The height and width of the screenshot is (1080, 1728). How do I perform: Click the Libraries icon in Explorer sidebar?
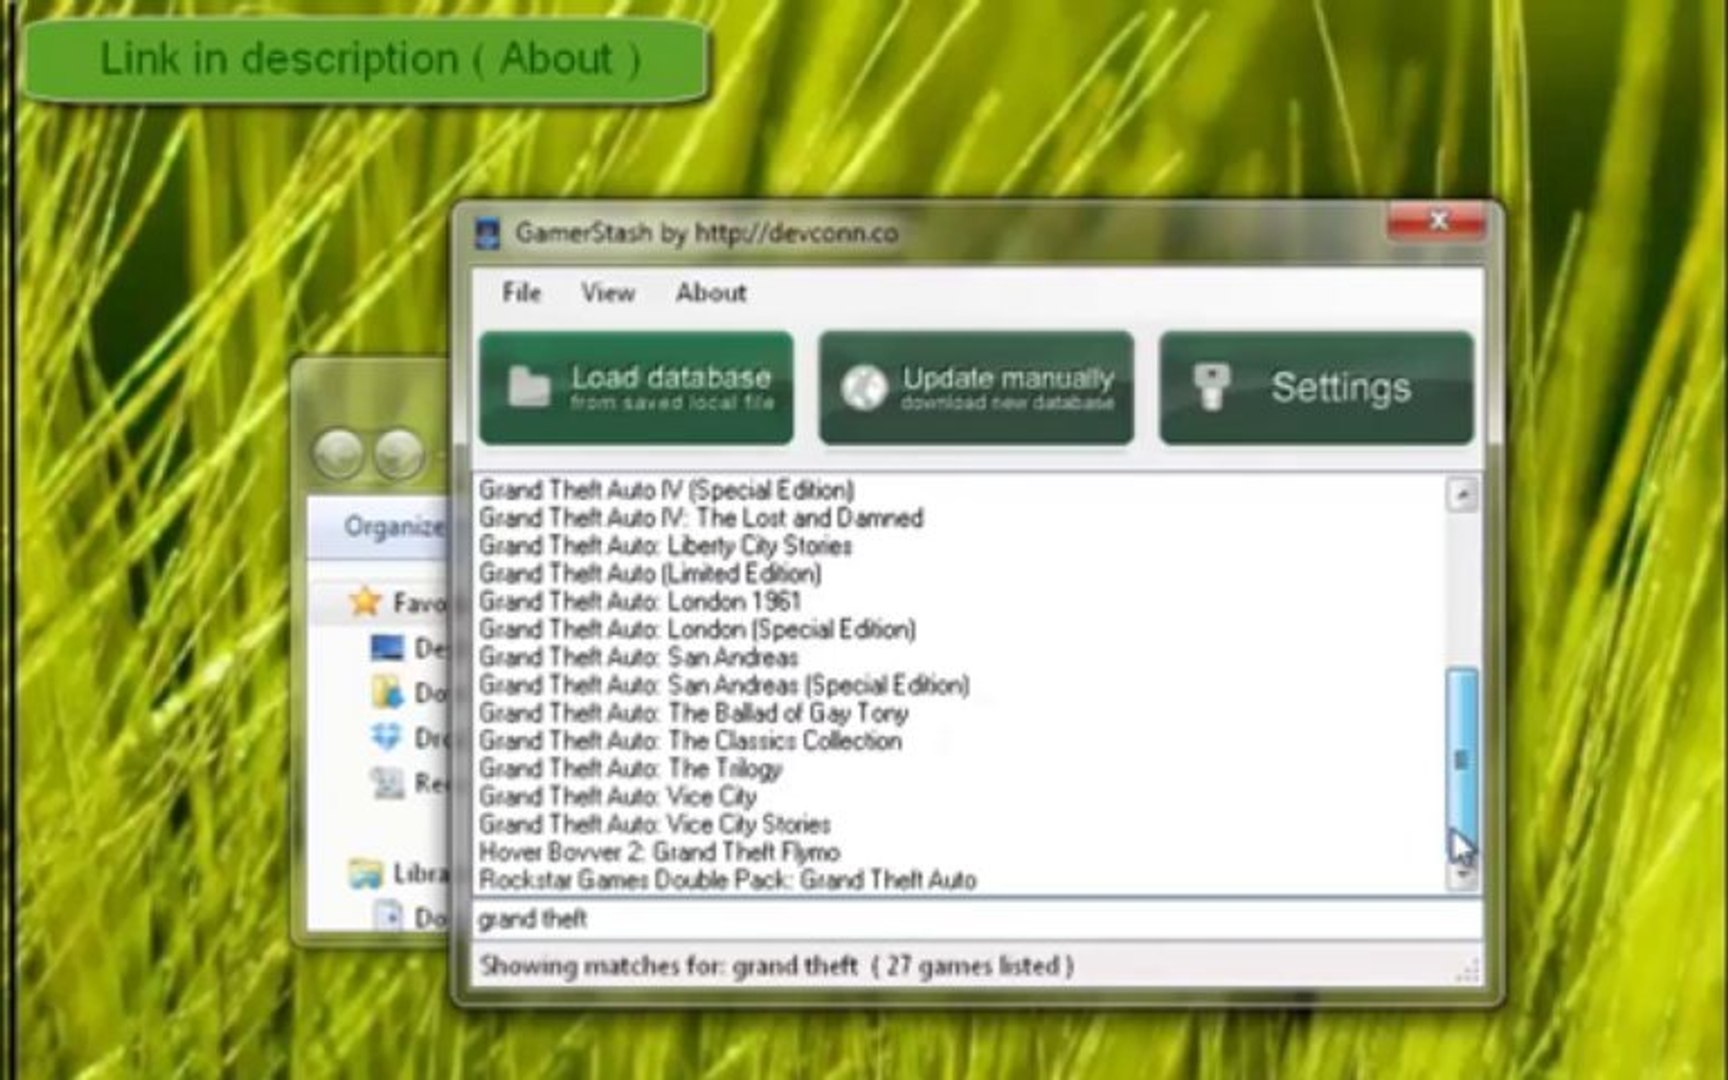point(366,873)
